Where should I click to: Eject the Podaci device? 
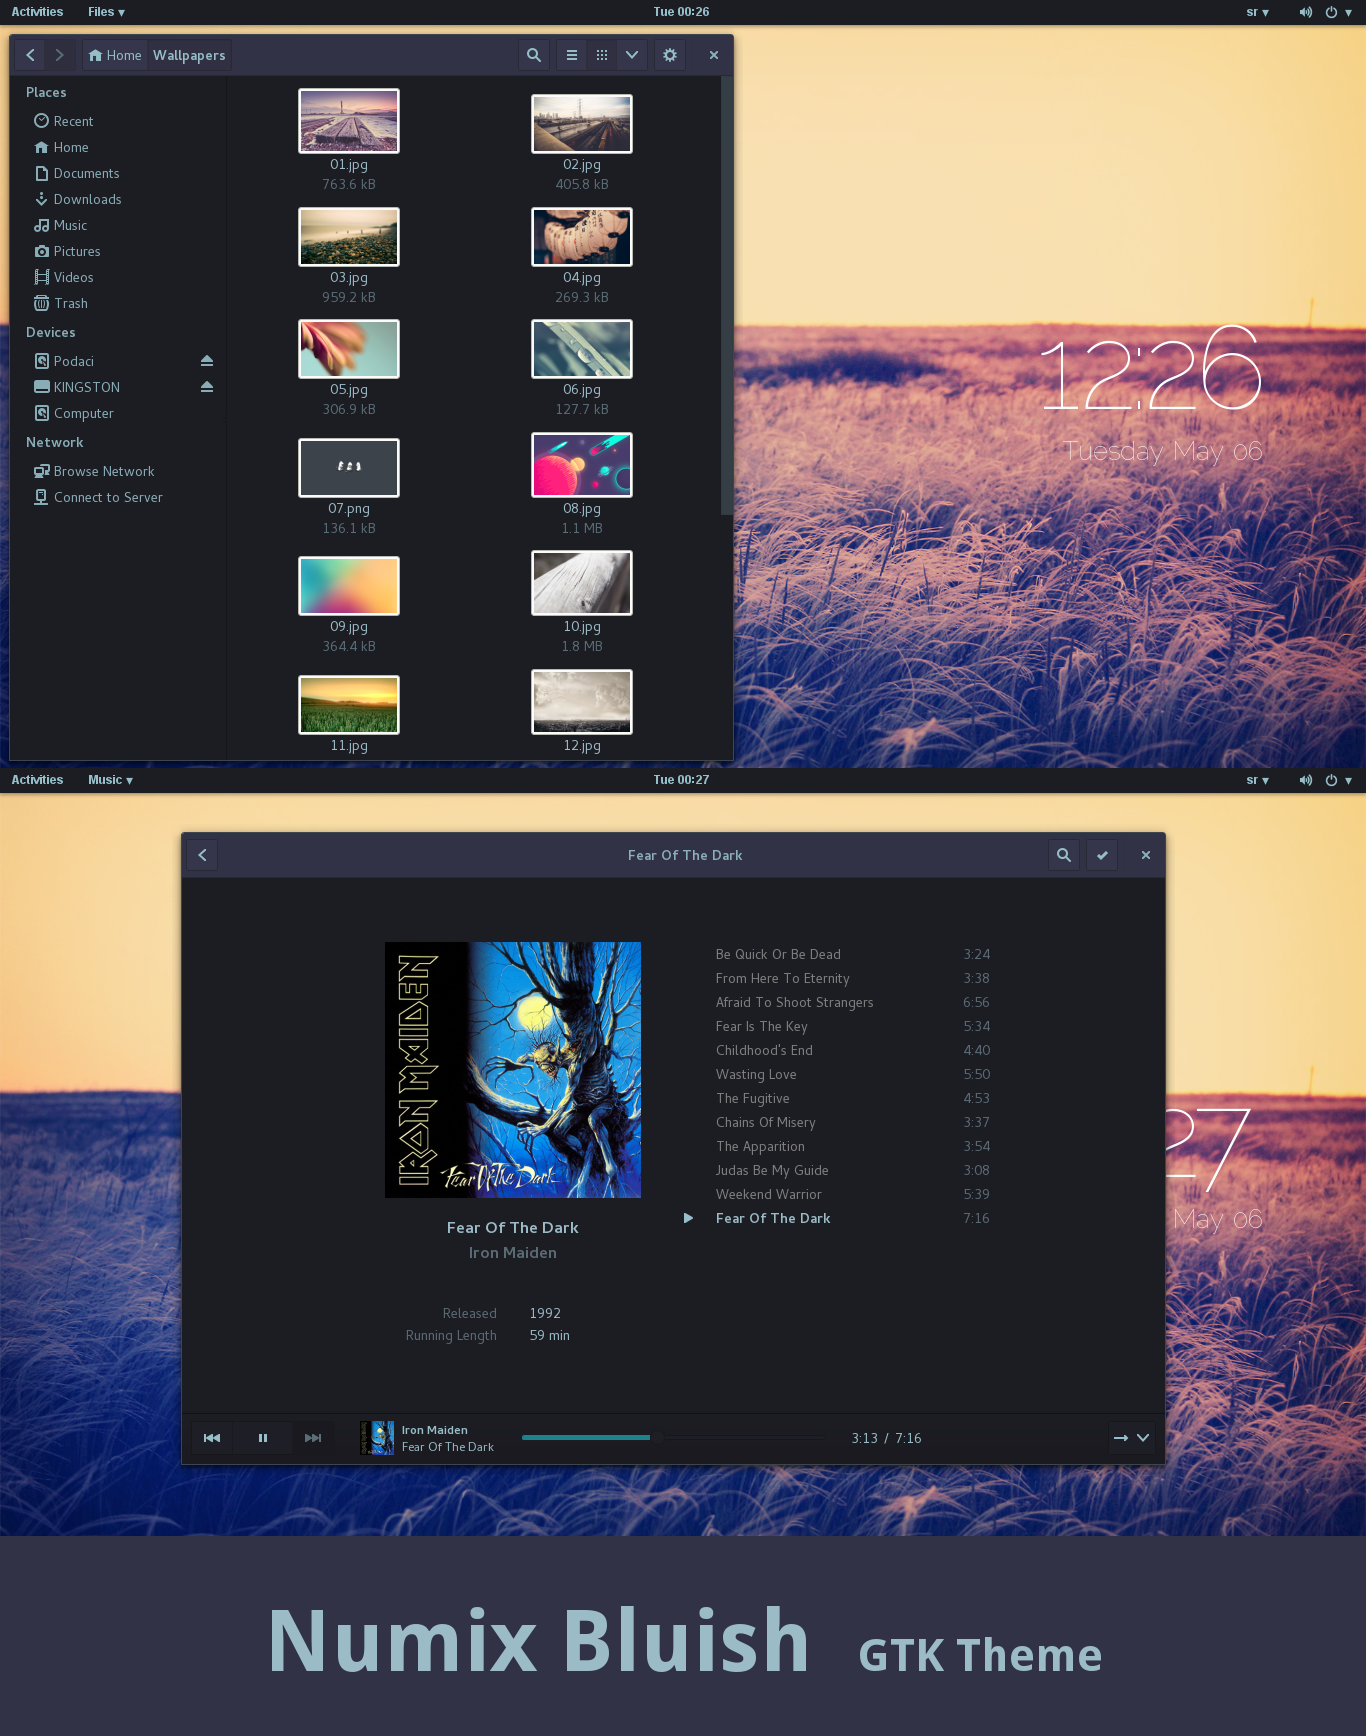point(207,361)
